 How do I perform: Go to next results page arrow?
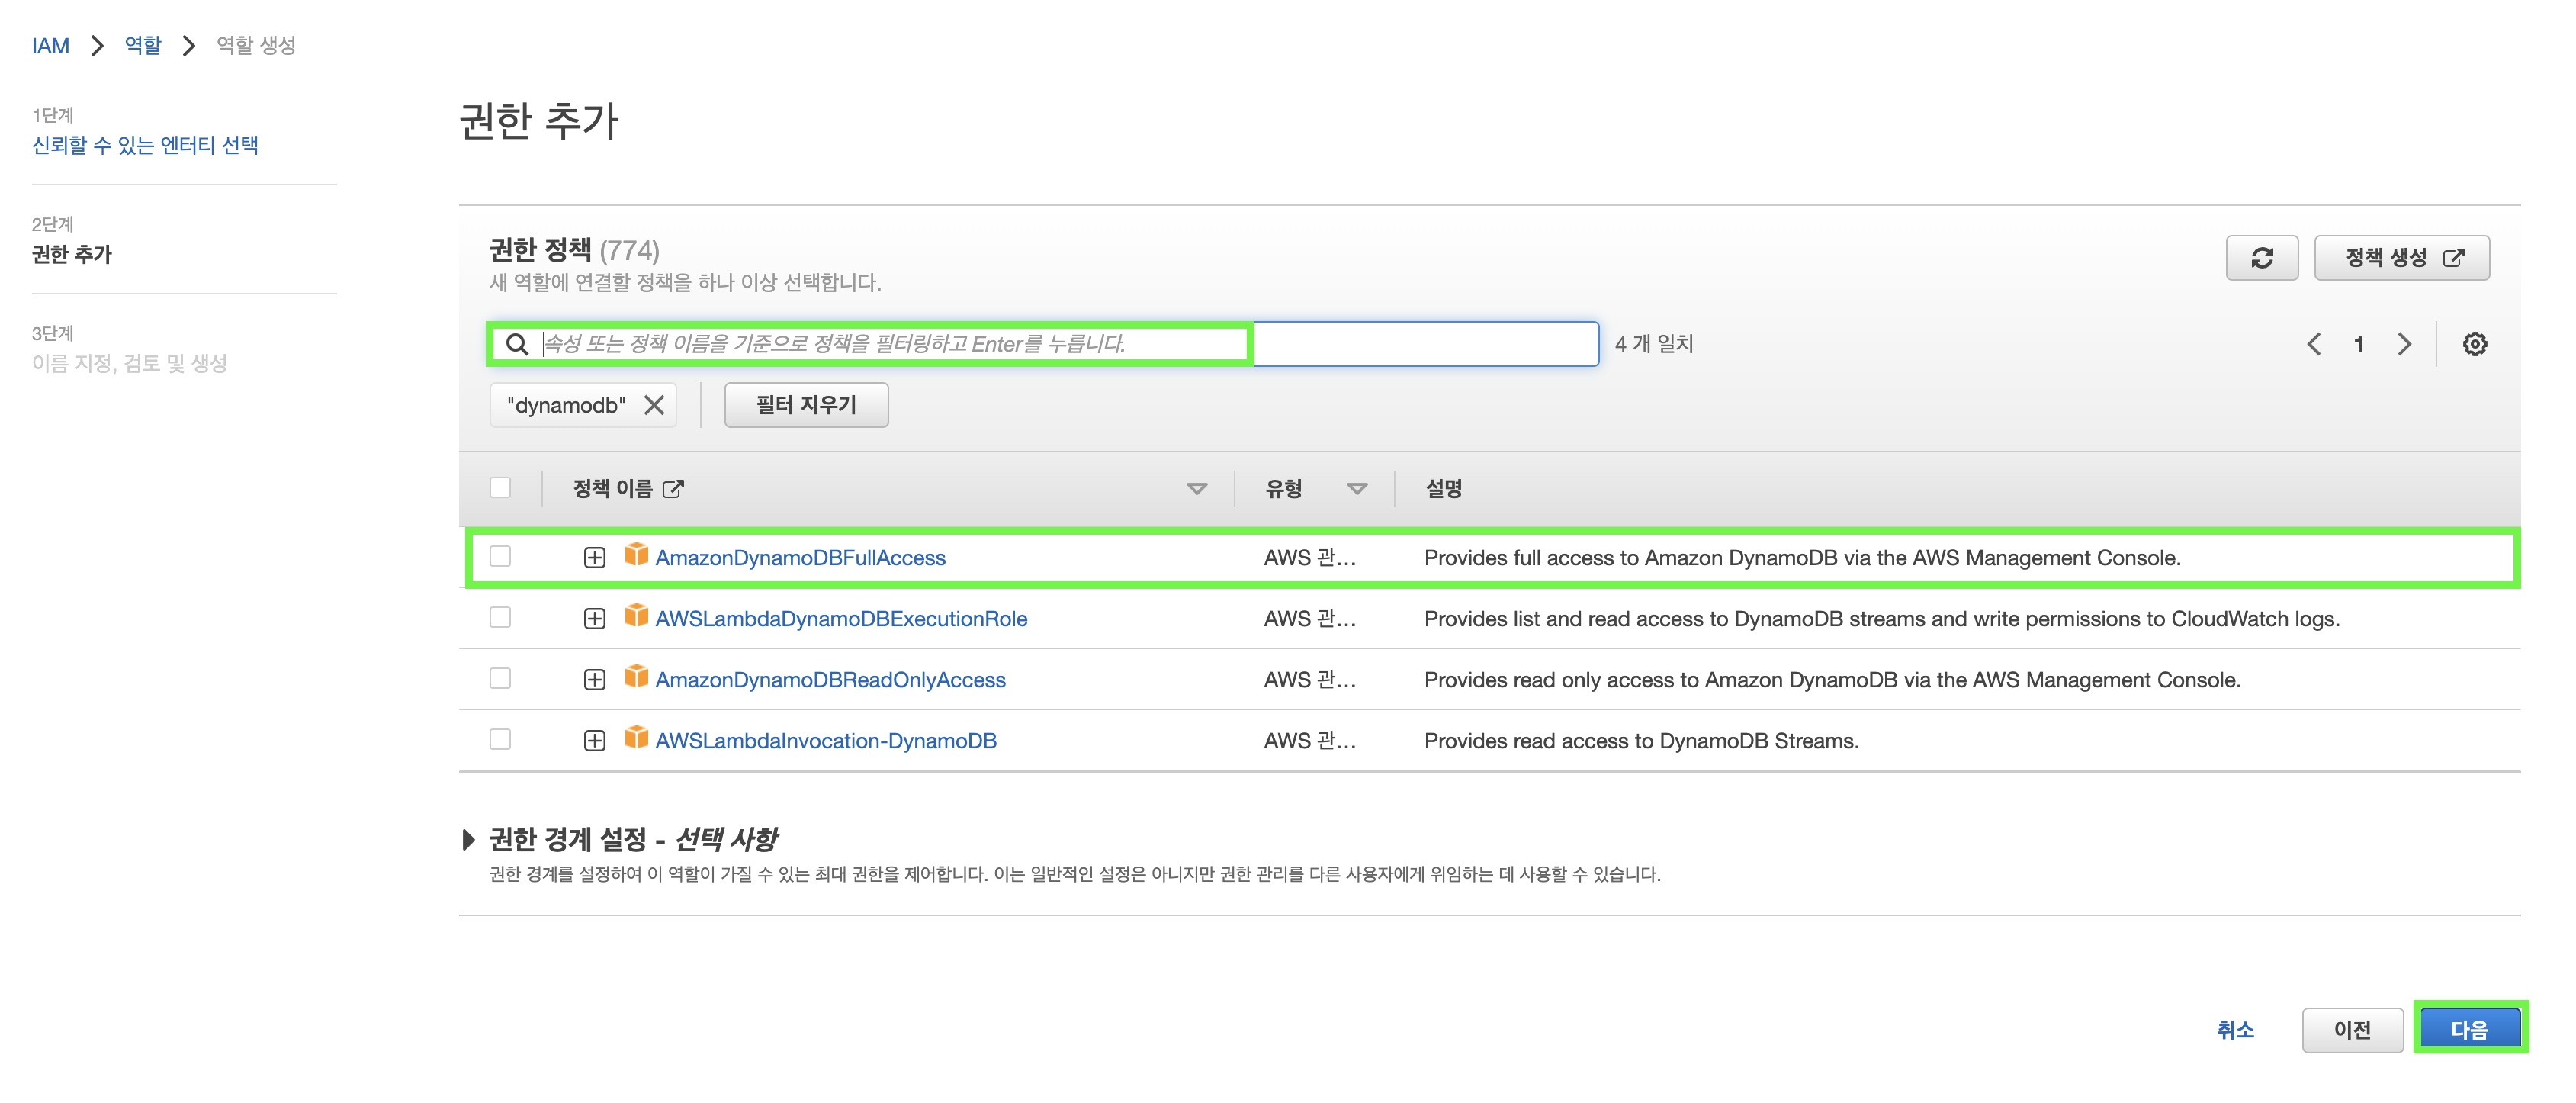[x=2404, y=344]
